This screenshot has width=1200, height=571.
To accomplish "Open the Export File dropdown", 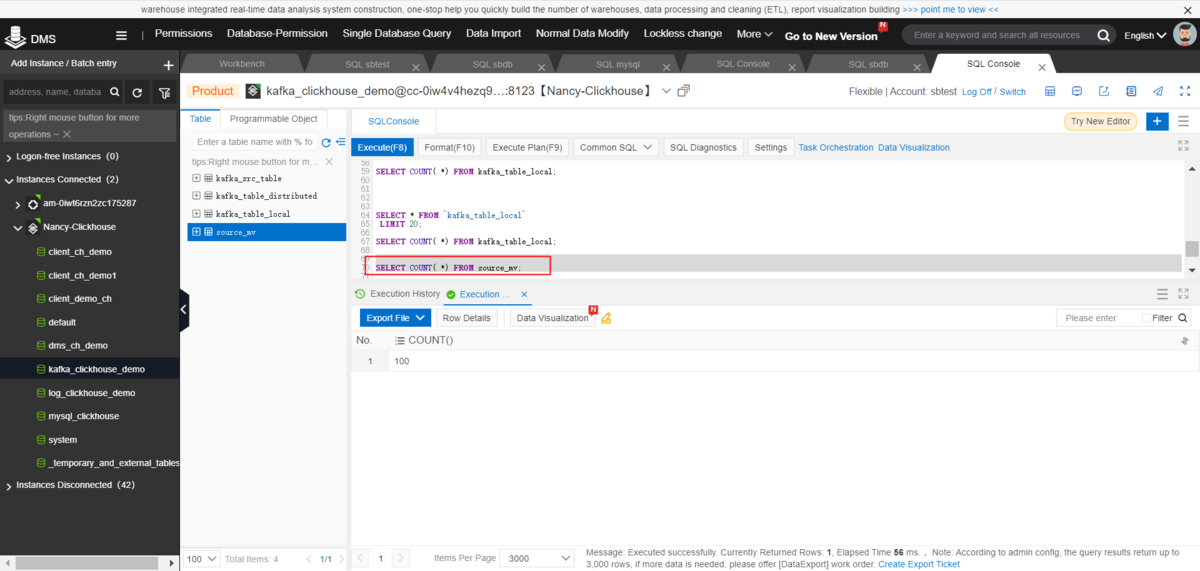I will coord(395,318).
